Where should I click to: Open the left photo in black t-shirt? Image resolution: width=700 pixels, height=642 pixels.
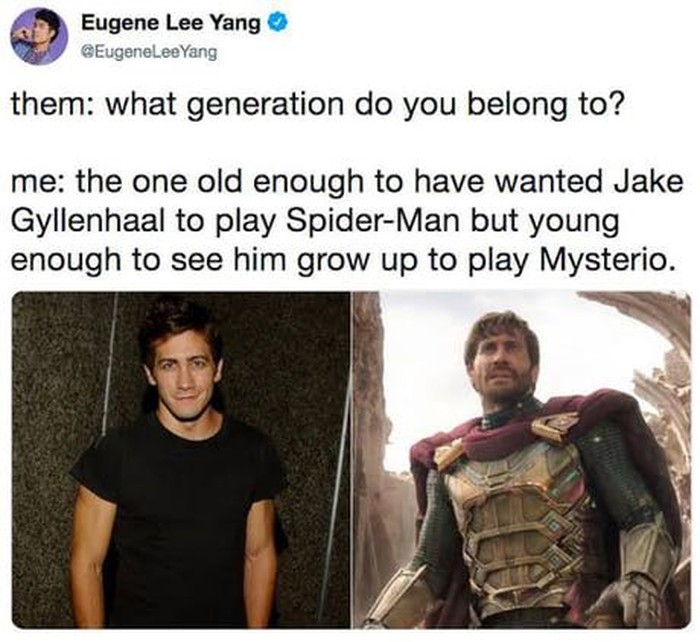pyautogui.click(x=181, y=460)
